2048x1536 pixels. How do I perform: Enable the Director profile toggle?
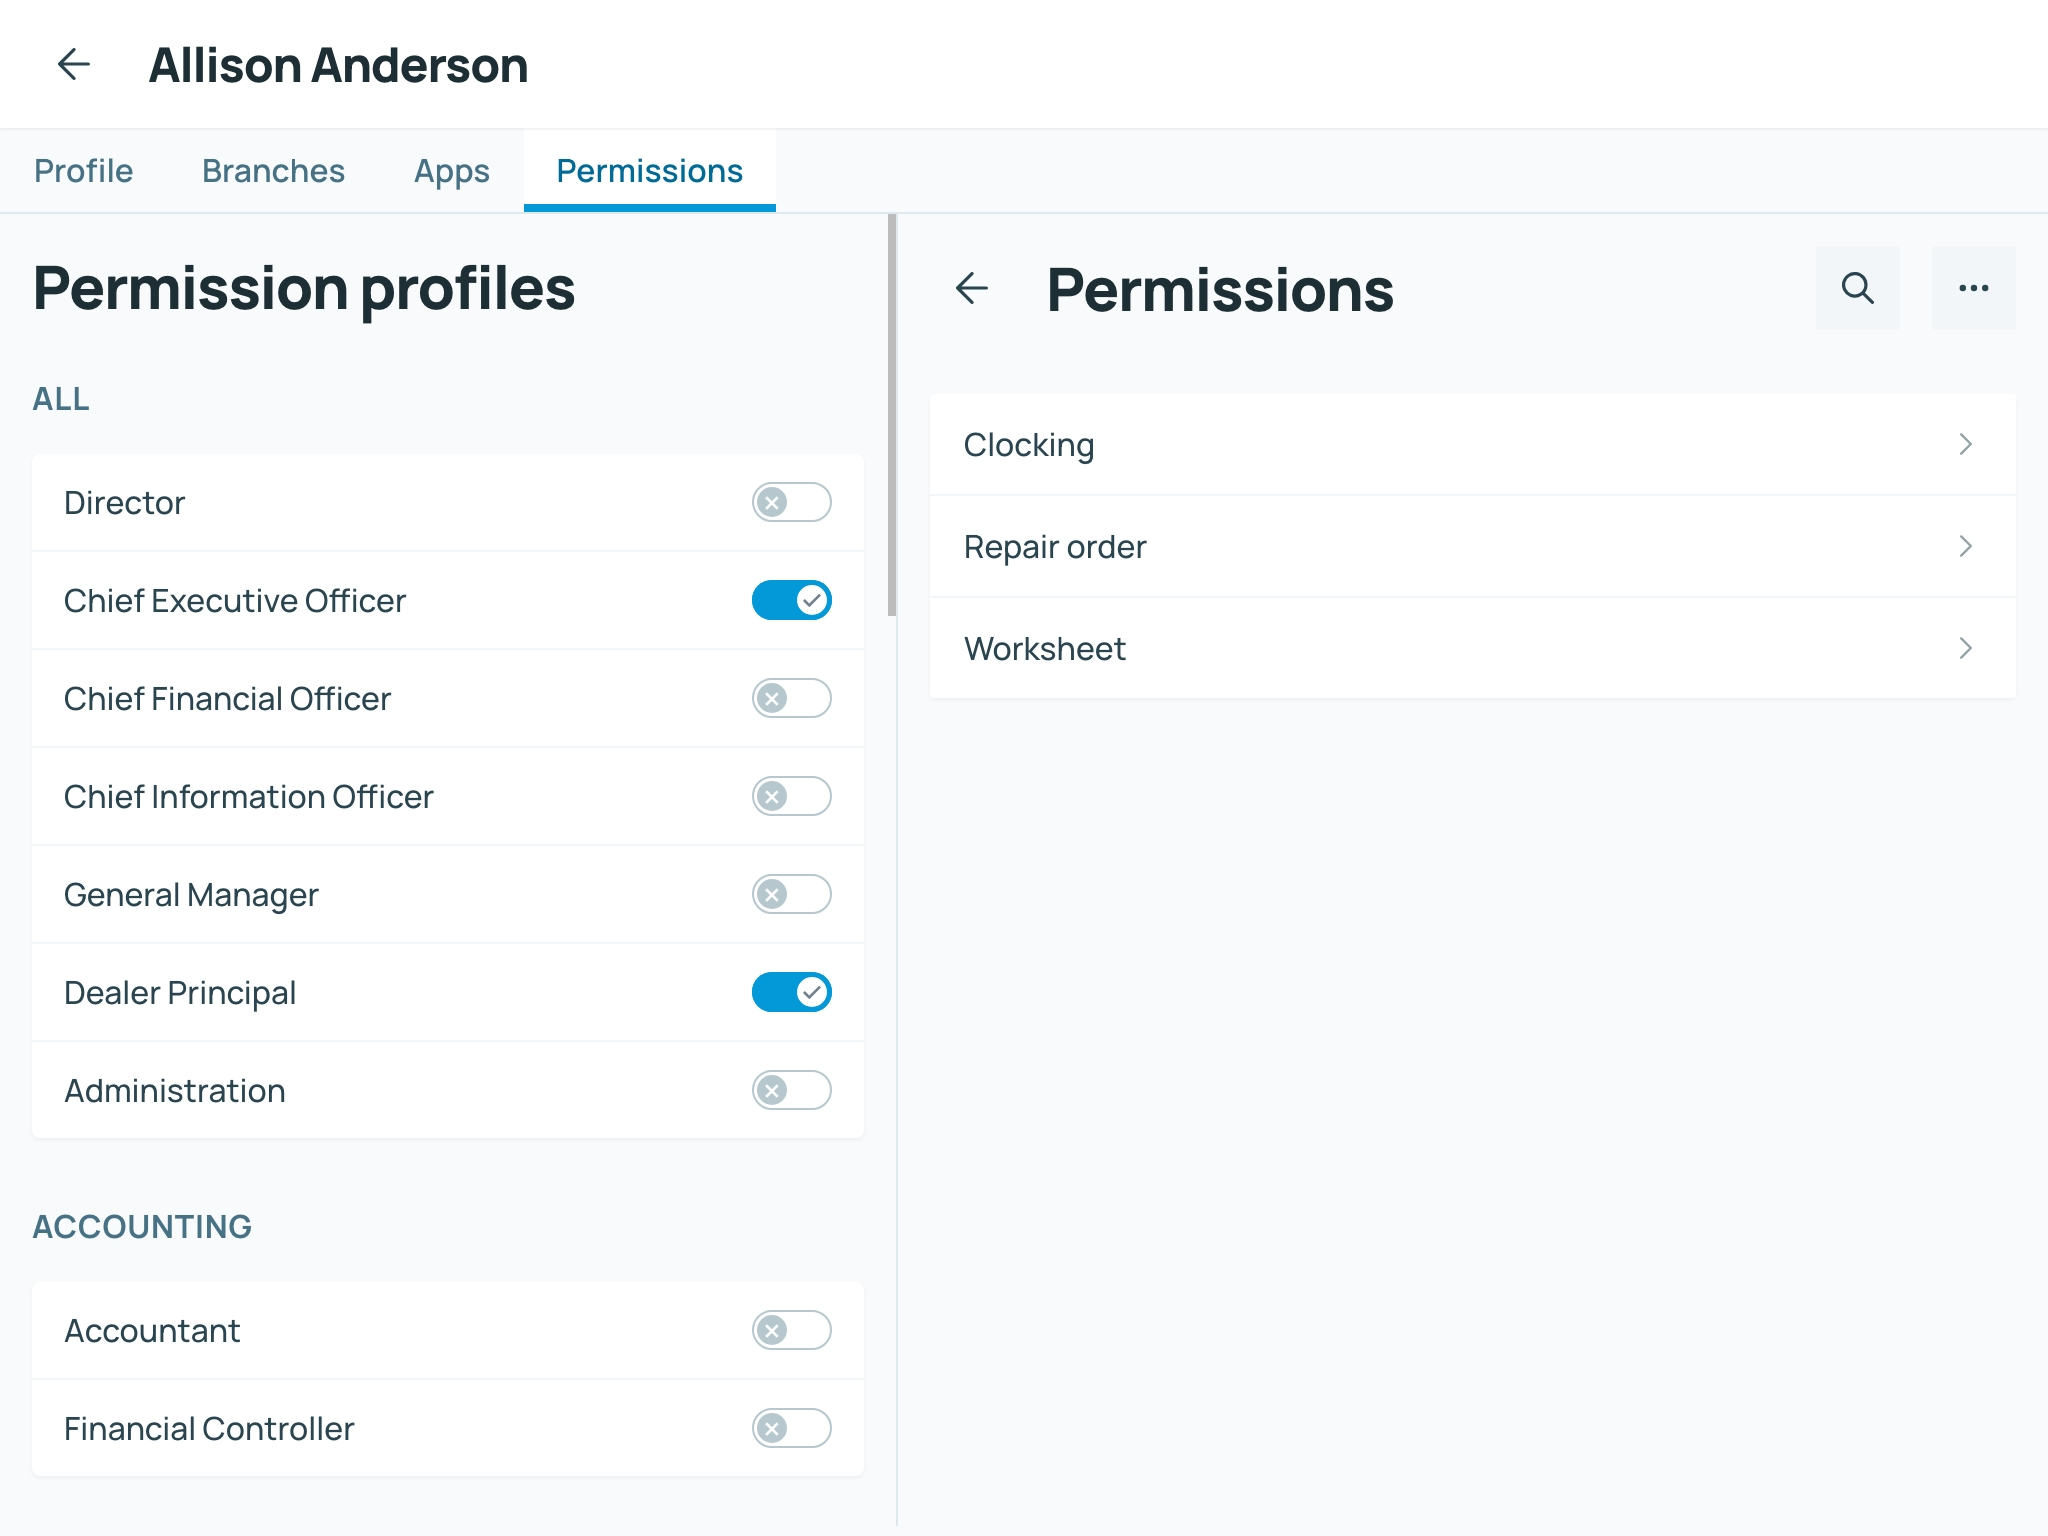791,502
